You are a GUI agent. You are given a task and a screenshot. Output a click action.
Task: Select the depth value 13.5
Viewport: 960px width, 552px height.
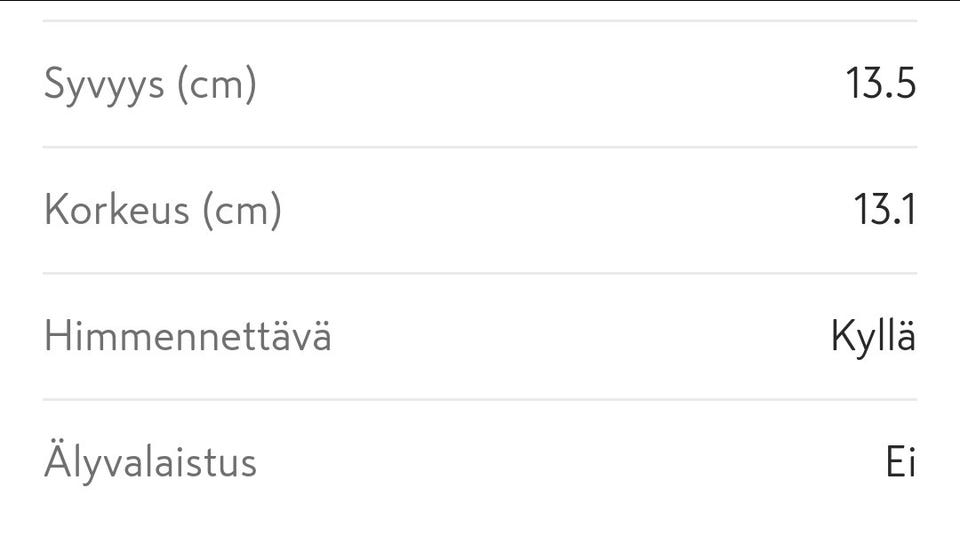pyautogui.click(x=880, y=85)
